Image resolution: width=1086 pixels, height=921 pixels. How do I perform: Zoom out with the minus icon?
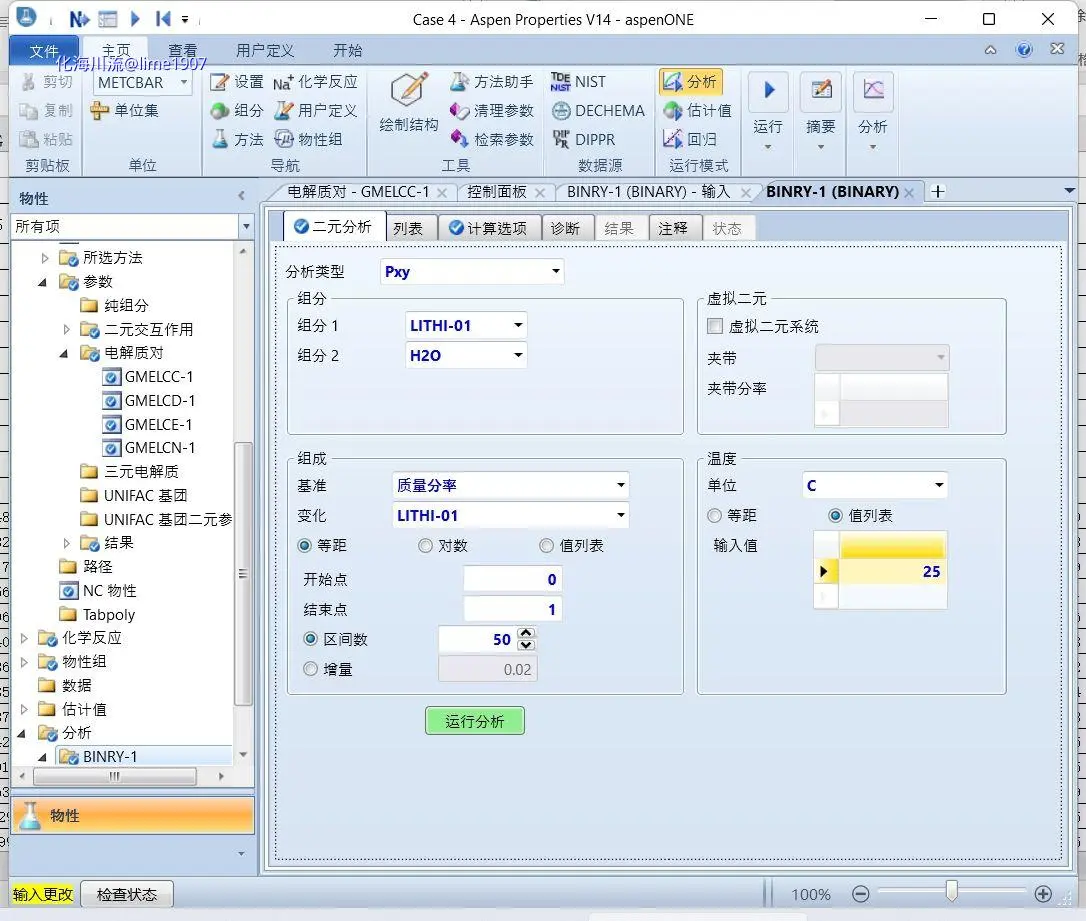tap(860, 894)
